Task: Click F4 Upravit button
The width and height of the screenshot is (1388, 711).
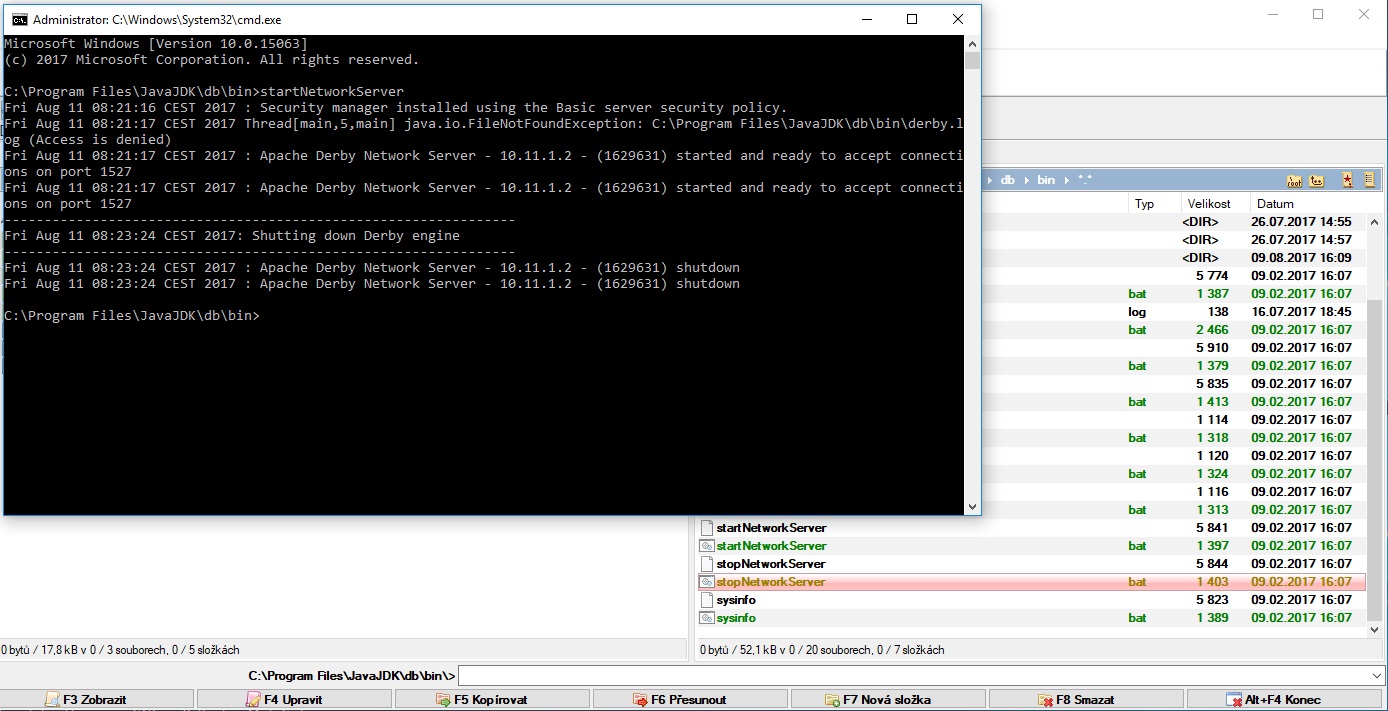Action: (x=295, y=700)
